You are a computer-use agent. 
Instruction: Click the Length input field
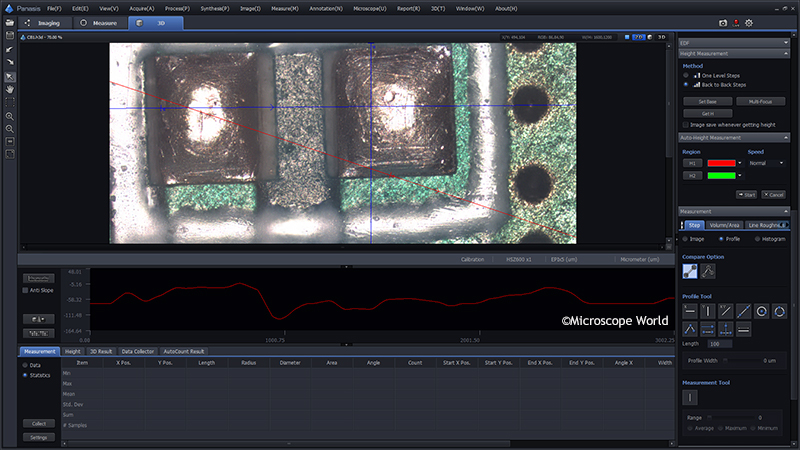[720, 344]
